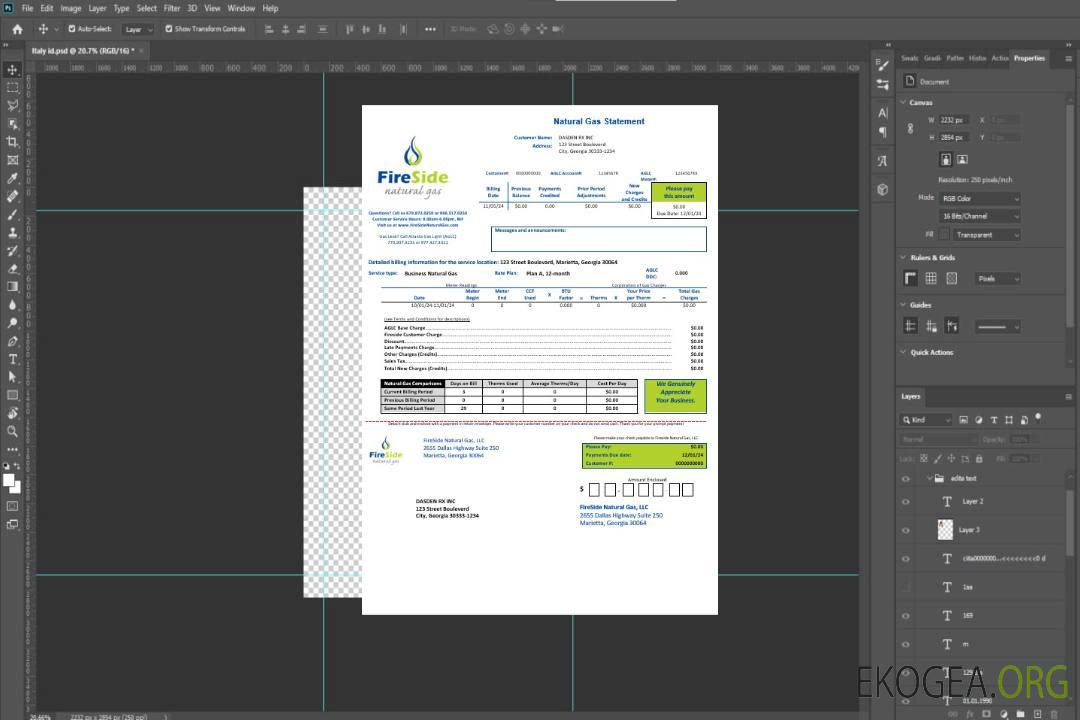Toggle the Auto-Select checkbox
Screen dimensions: 1080x720
[x=72, y=29]
